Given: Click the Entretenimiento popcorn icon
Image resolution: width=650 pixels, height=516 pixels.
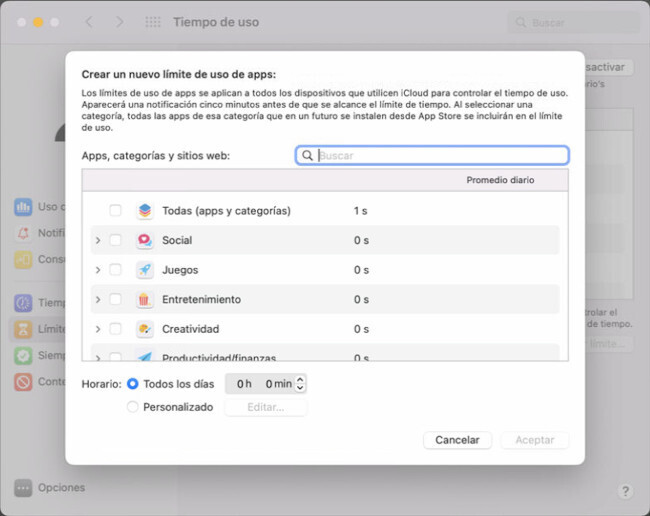Looking at the screenshot, I should click(145, 299).
